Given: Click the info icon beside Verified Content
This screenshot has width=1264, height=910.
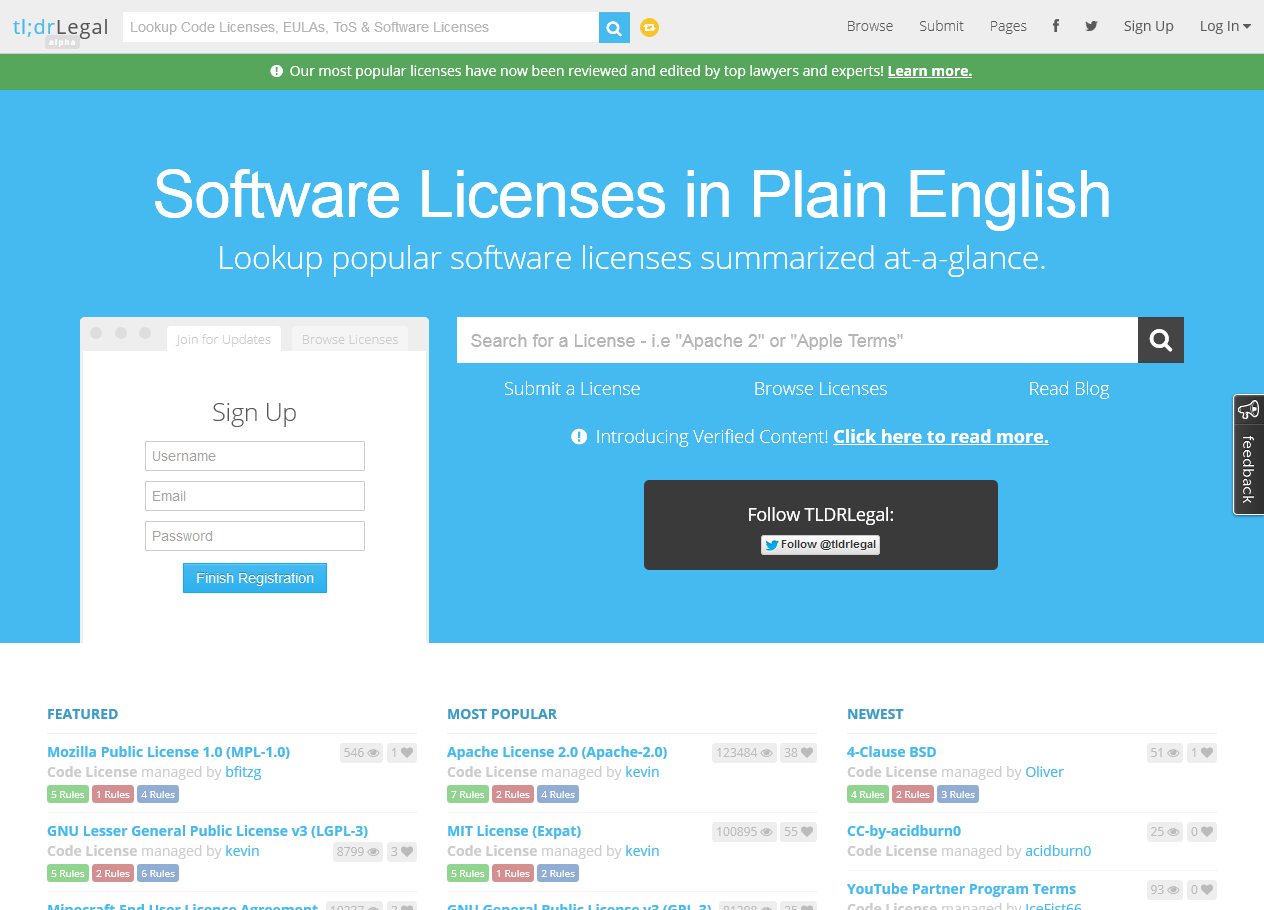Looking at the screenshot, I should (x=578, y=436).
